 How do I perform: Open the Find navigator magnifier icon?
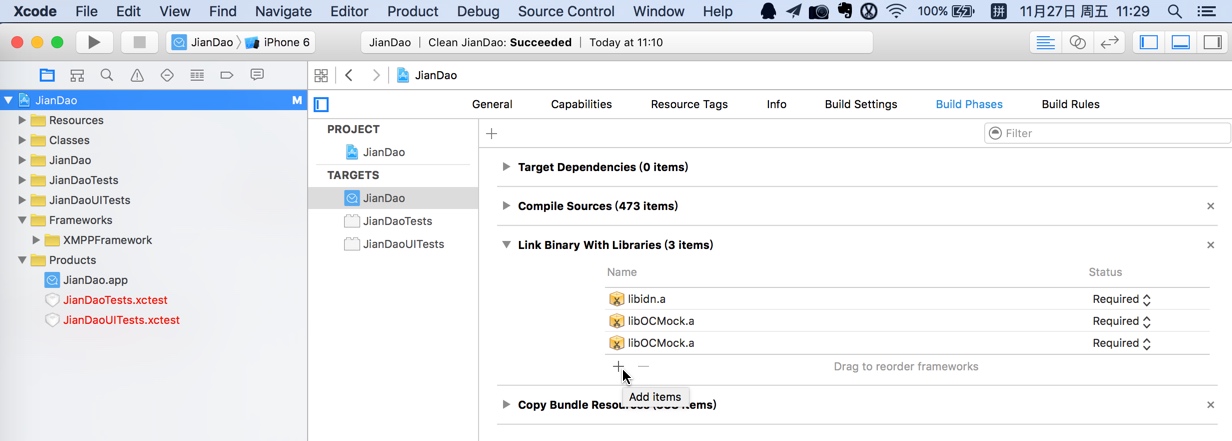pyautogui.click(x=107, y=75)
